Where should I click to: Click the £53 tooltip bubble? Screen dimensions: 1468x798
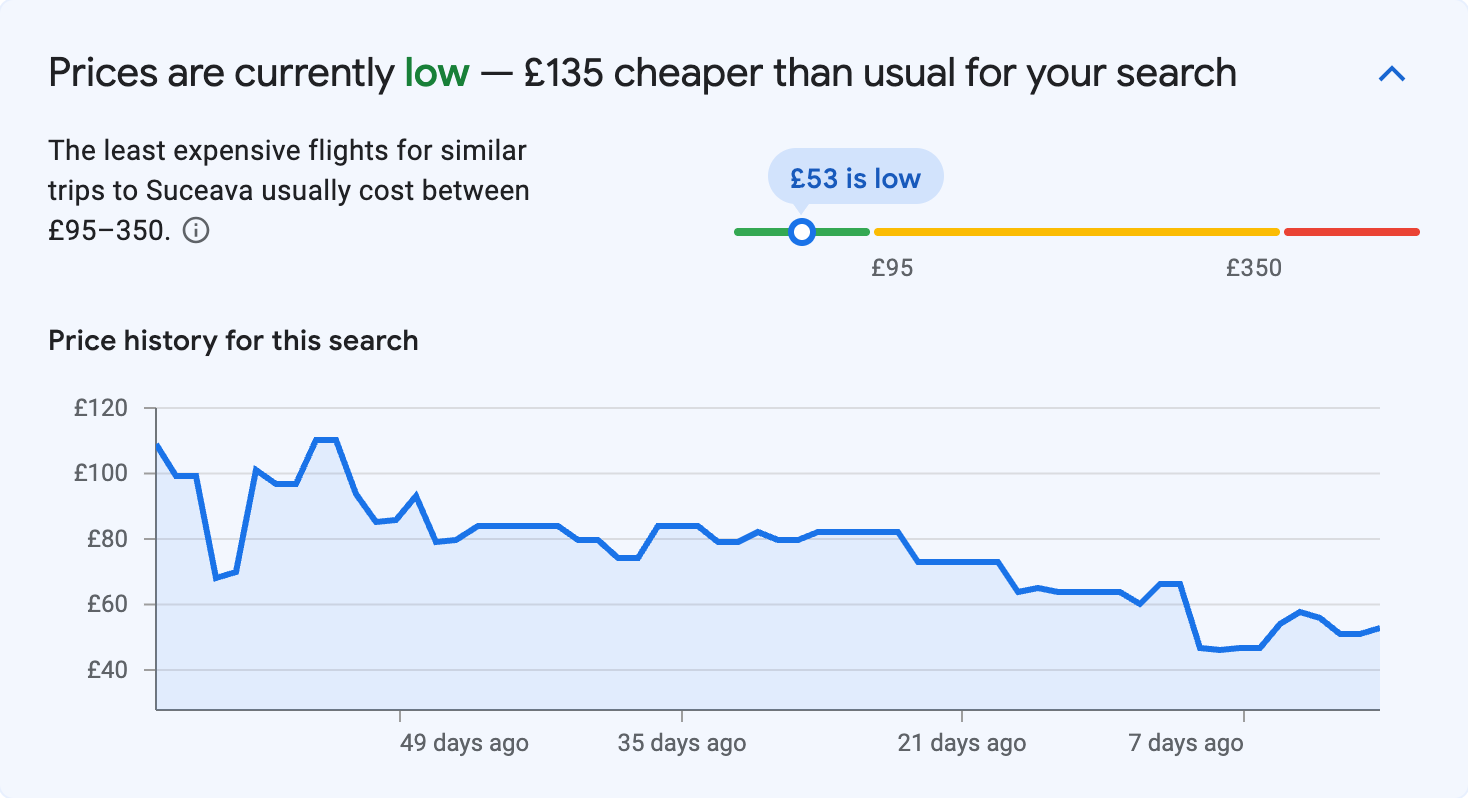tap(855, 177)
